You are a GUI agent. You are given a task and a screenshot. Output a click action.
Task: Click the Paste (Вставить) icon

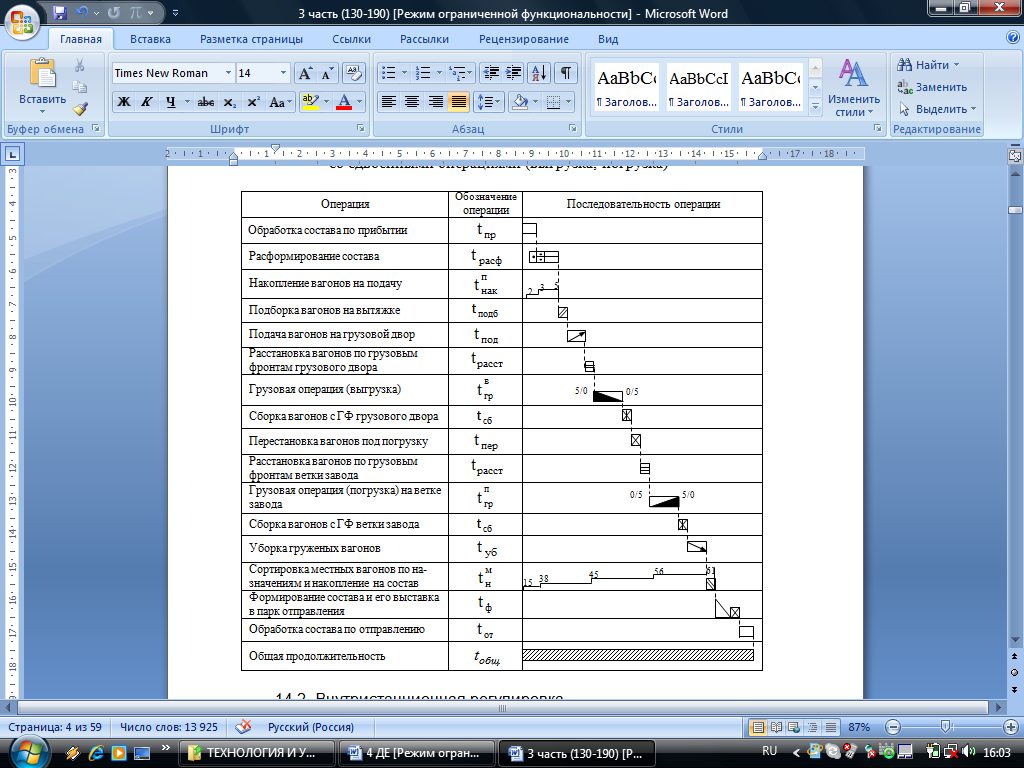[42, 73]
